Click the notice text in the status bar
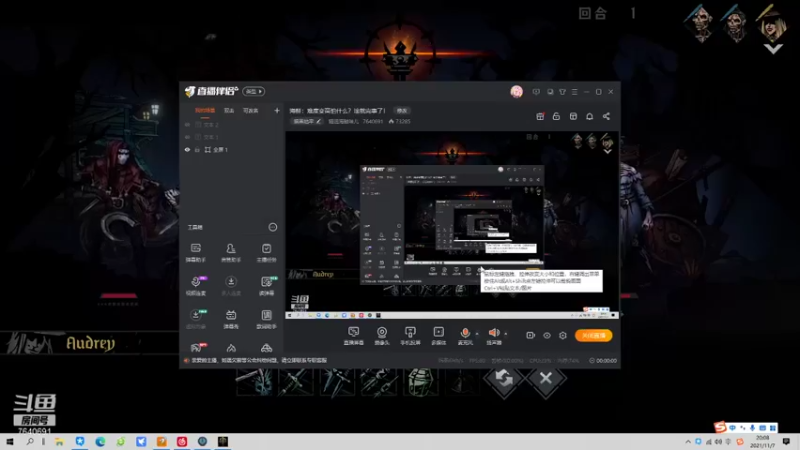The image size is (800, 450). 259,360
